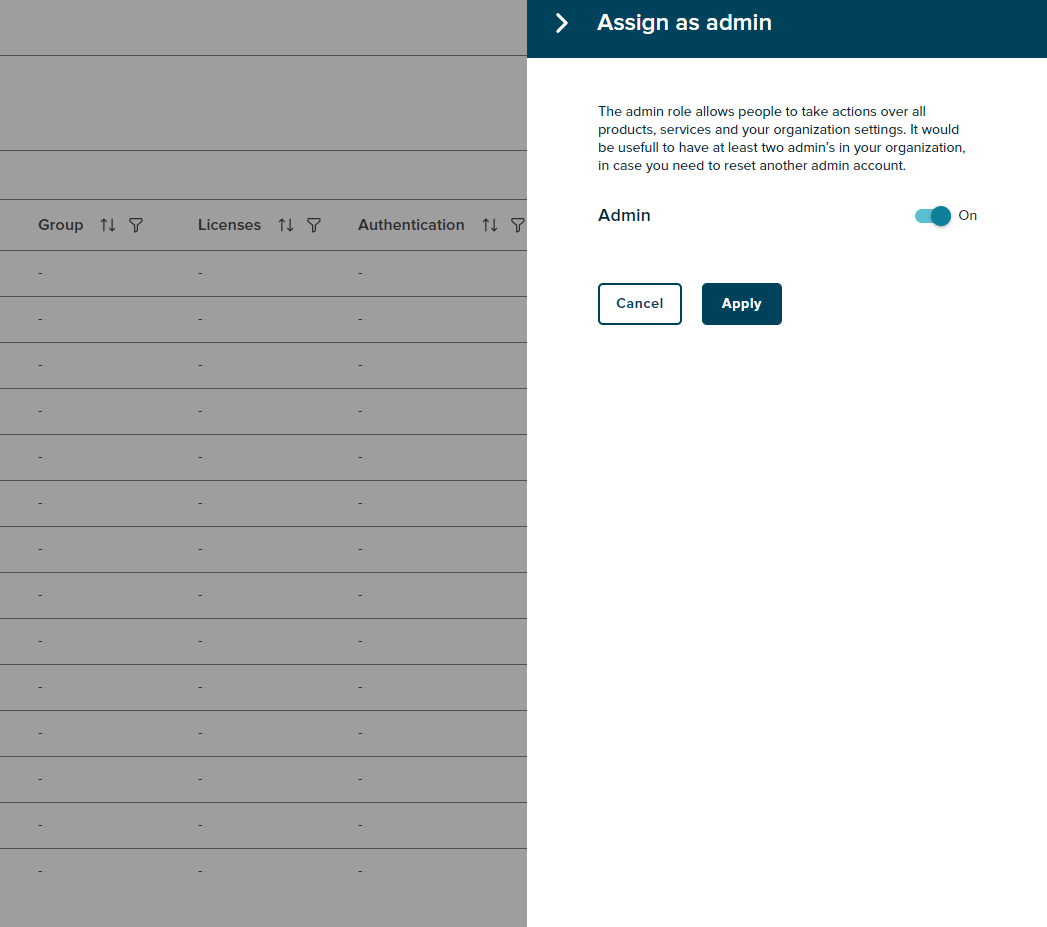Select the Licenses column header text

pyautogui.click(x=229, y=225)
